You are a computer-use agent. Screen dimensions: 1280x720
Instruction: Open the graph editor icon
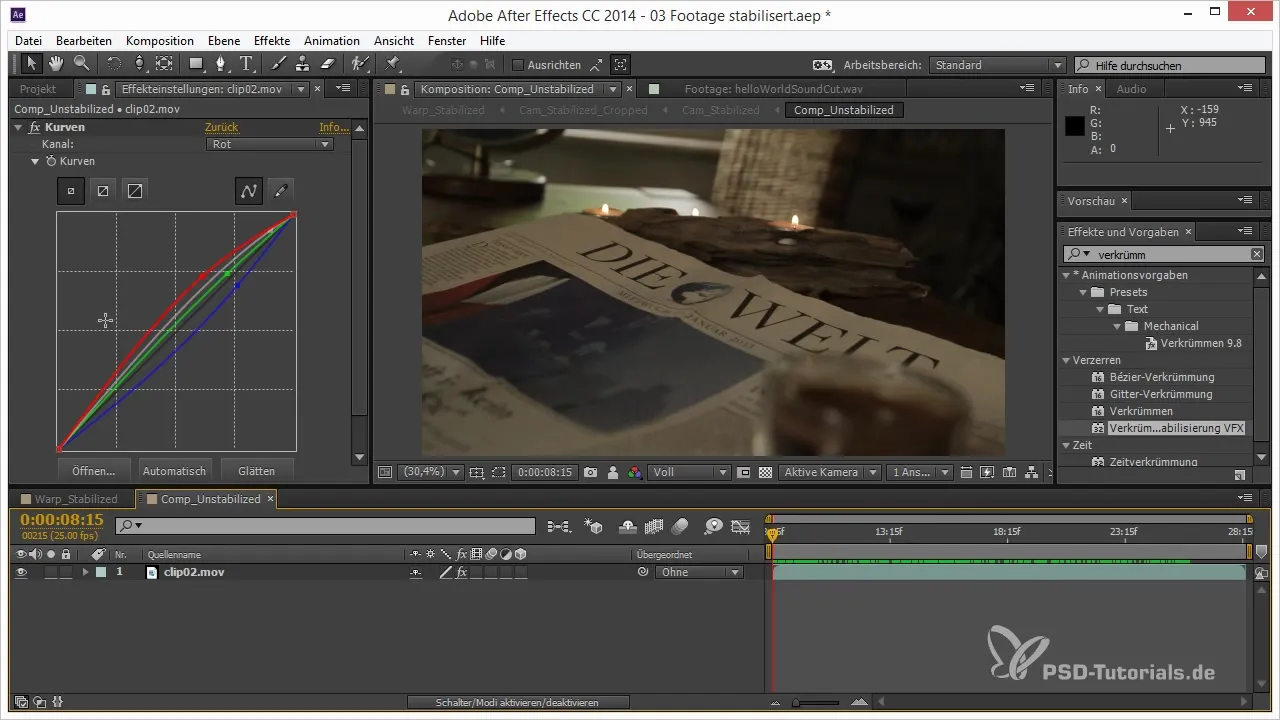pyautogui.click(x=740, y=525)
